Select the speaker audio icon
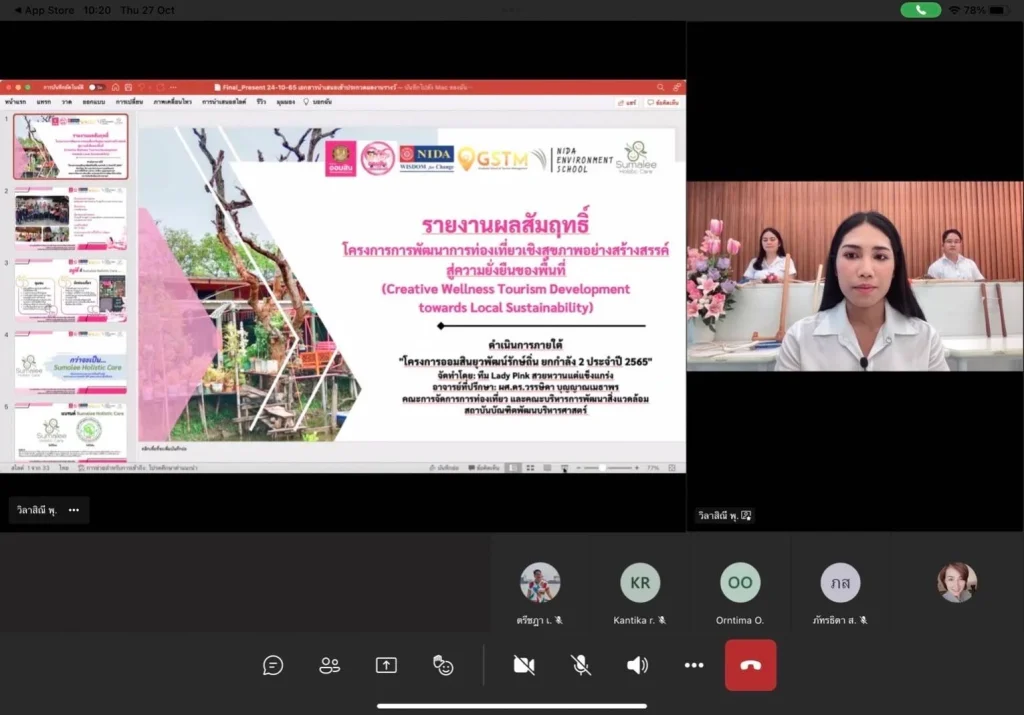Screen dimensions: 1024x715 pyautogui.click(x=636, y=665)
